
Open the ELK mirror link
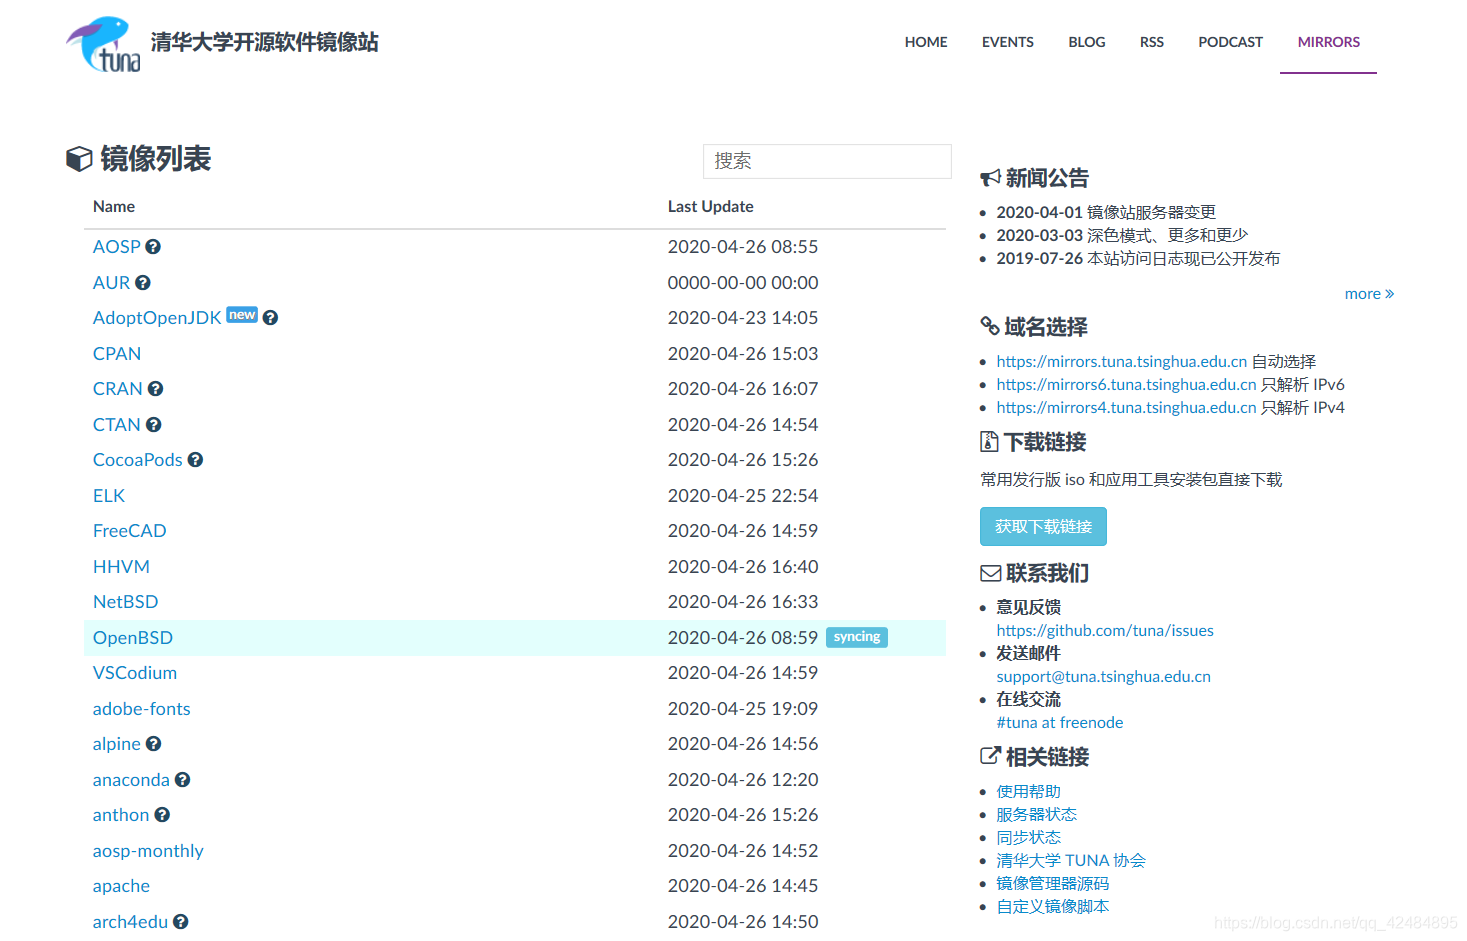tap(109, 496)
